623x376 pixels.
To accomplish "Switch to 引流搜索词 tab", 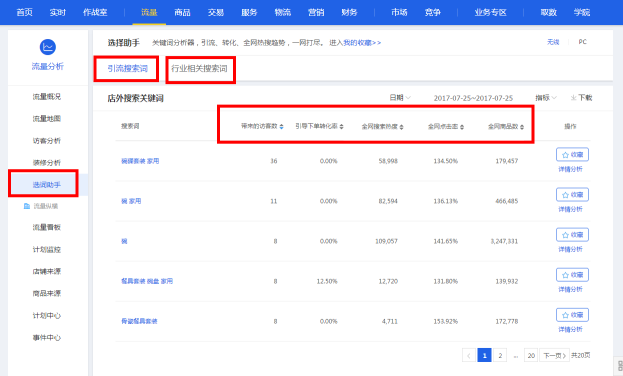I will coord(128,68).
